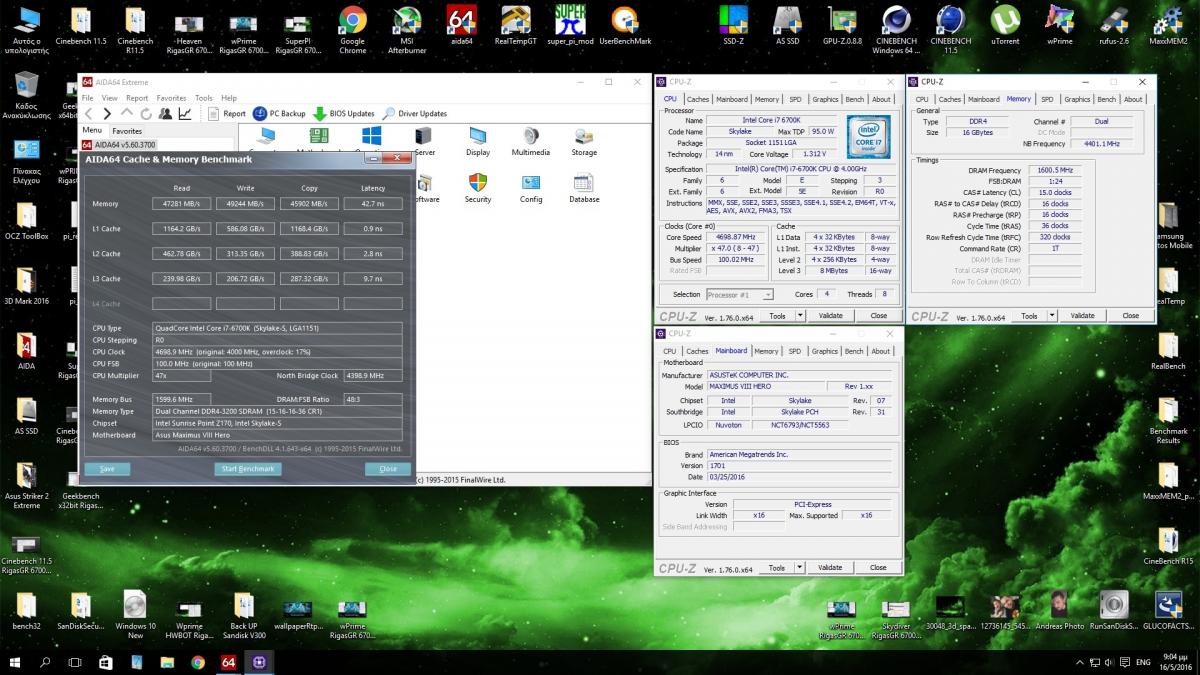
Task: Open the Windows Start menu
Action: pyautogui.click(x=16, y=662)
